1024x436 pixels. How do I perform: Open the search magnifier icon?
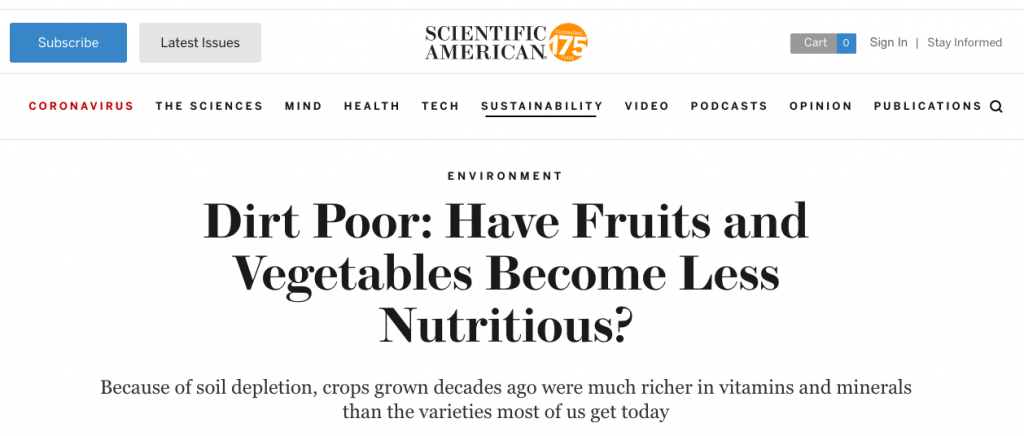tap(996, 106)
